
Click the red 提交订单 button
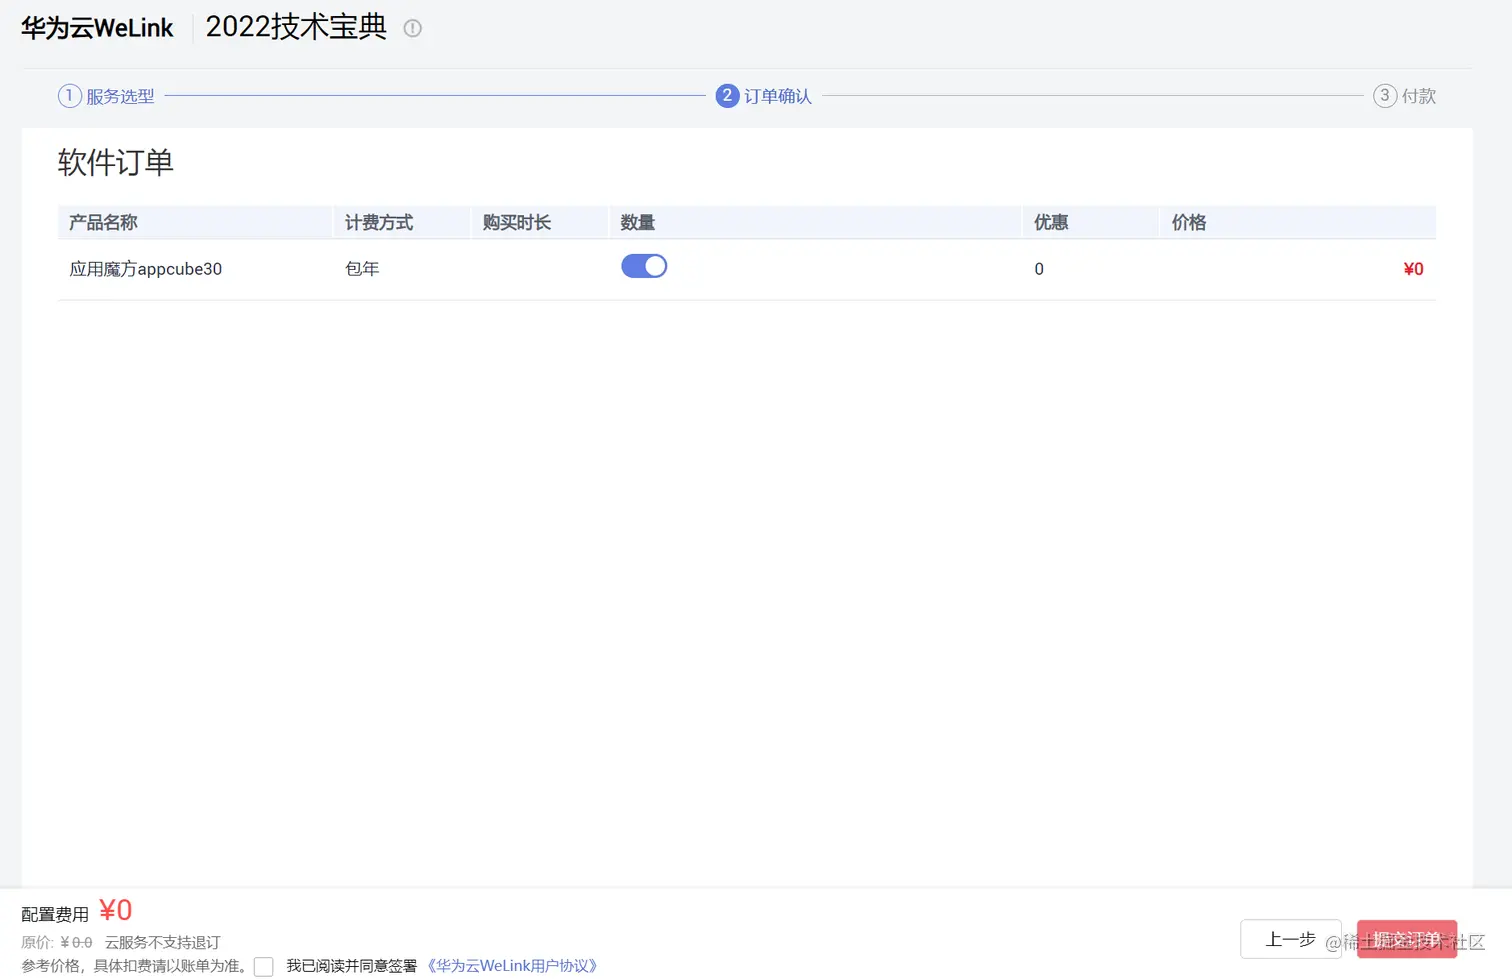tap(1407, 939)
